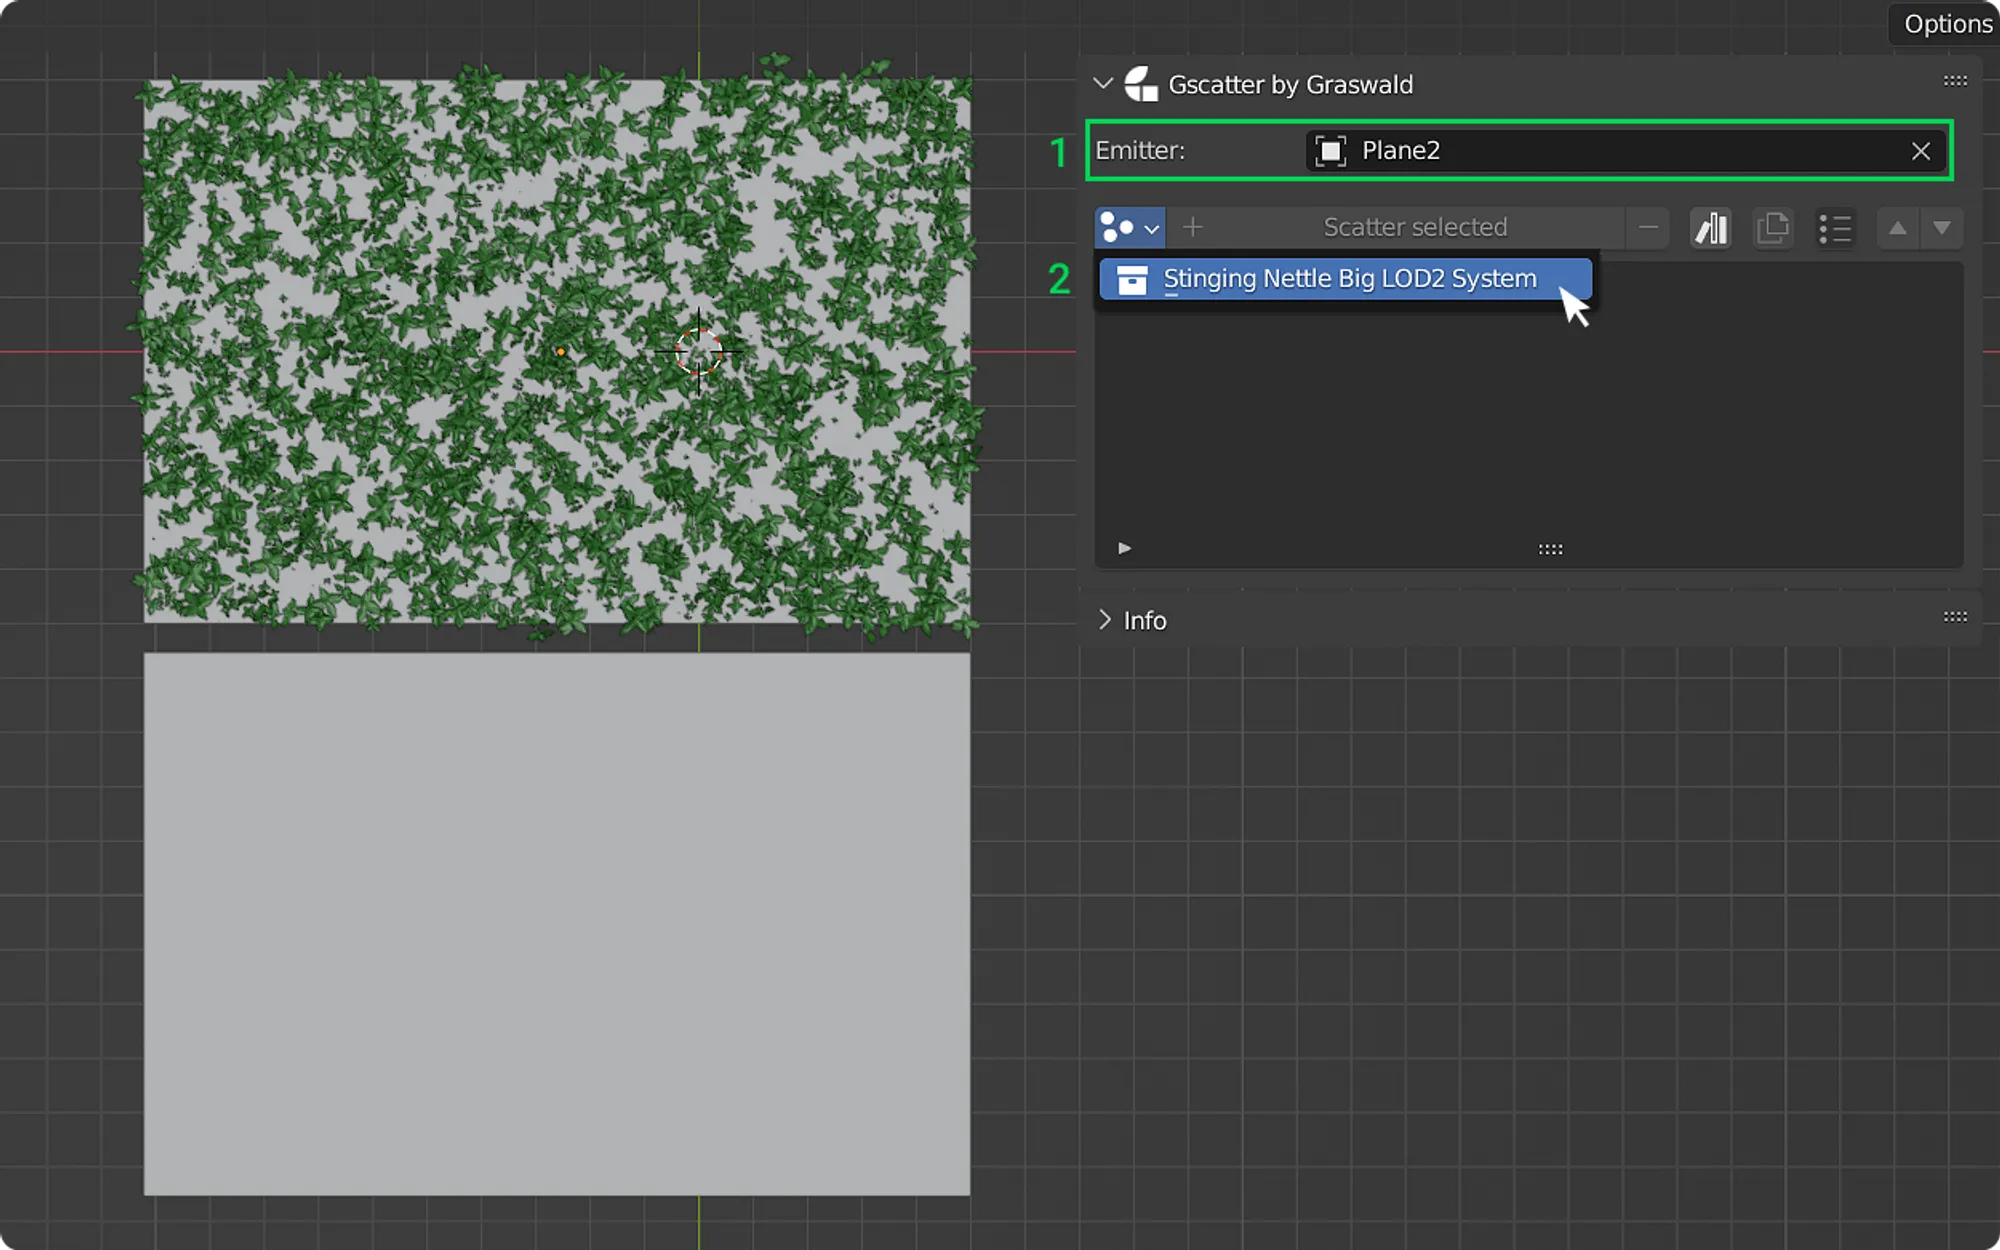Open the scatter system type dropdown
Viewport: 2000px width, 1250px height.
[x=1130, y=228]
